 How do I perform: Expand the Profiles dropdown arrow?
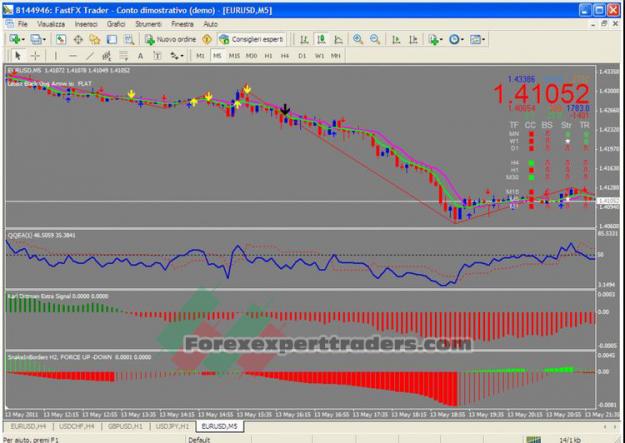(x=44, y=39)
